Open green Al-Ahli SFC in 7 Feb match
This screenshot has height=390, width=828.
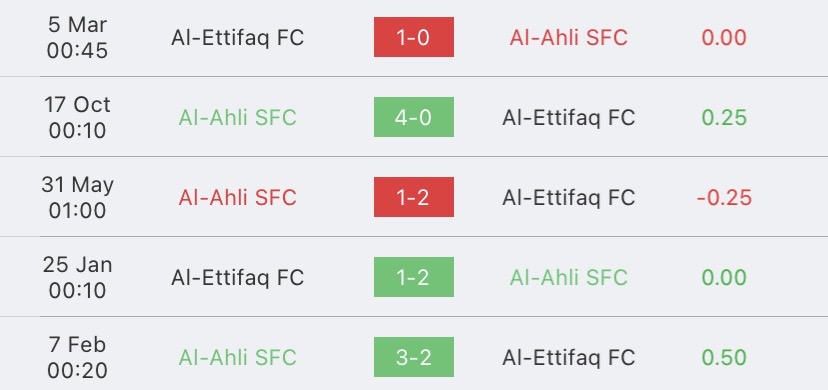coord(238,358)
